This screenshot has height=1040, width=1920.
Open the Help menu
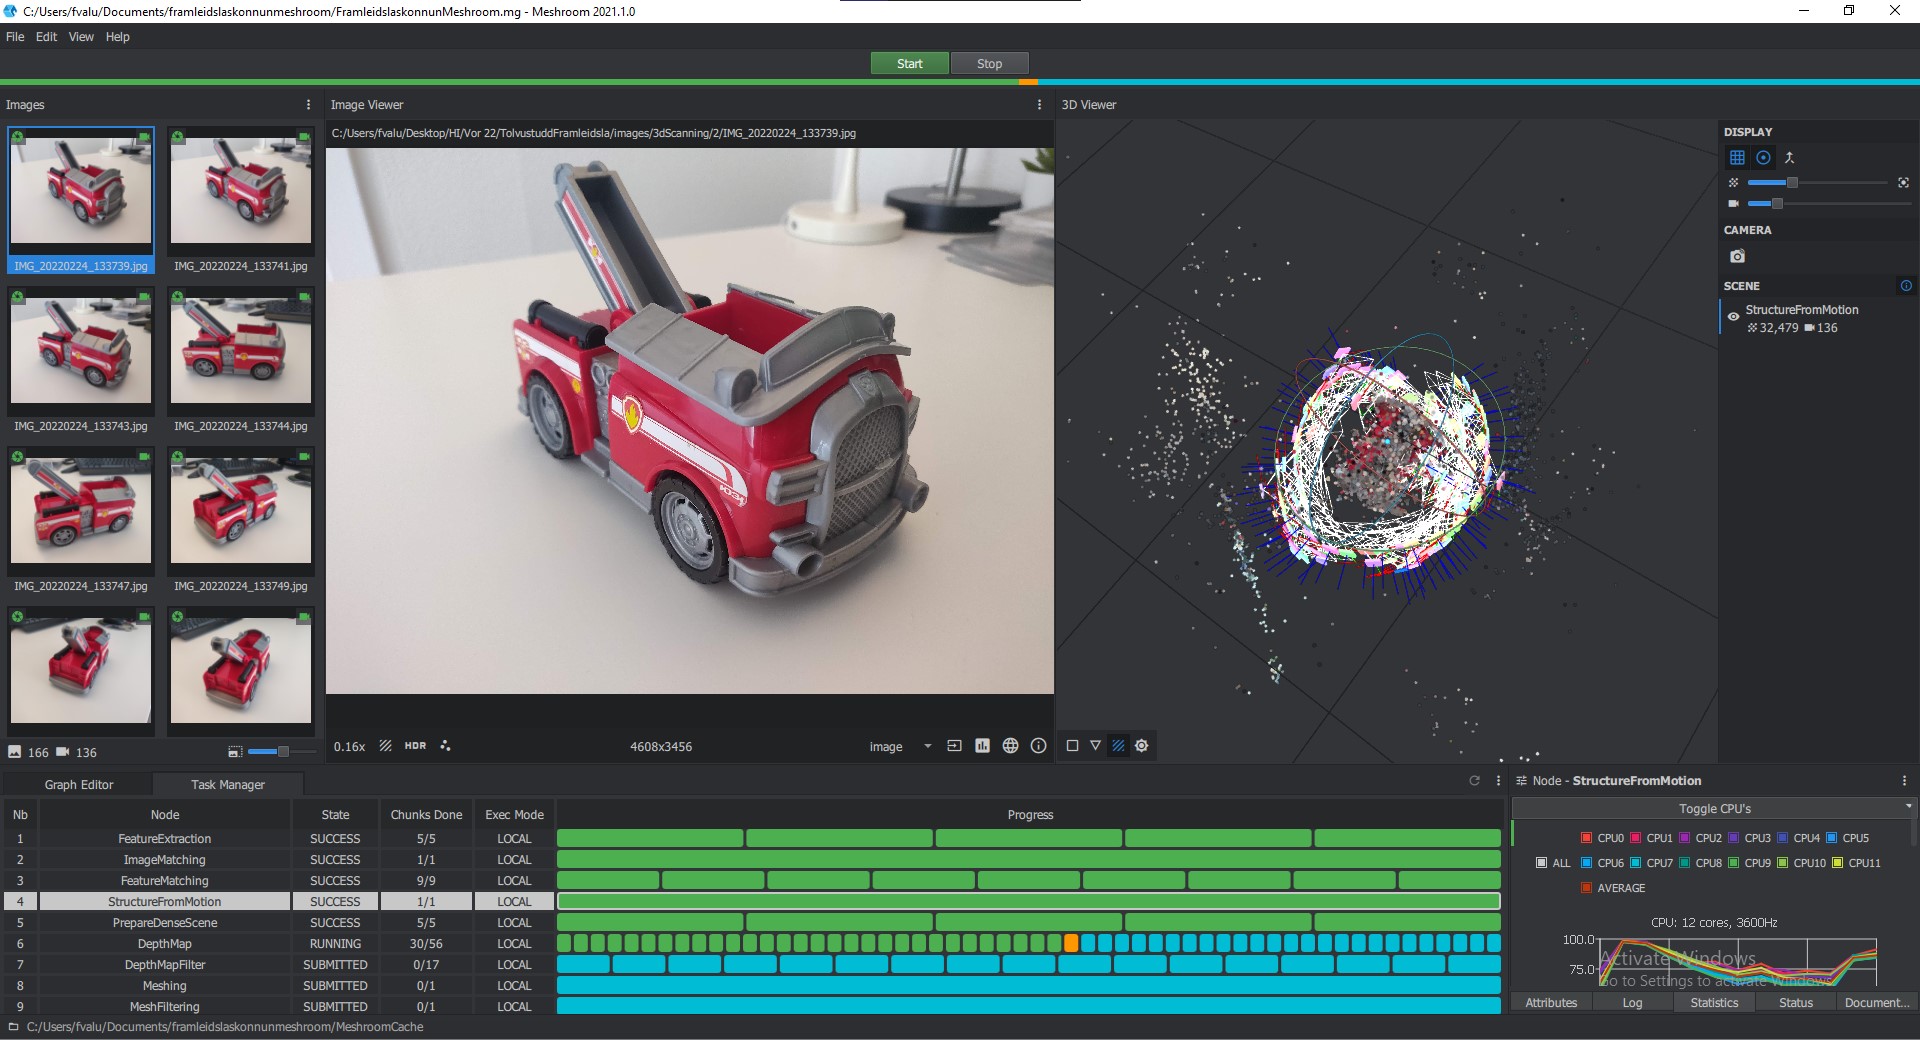[x=118, y=37]
